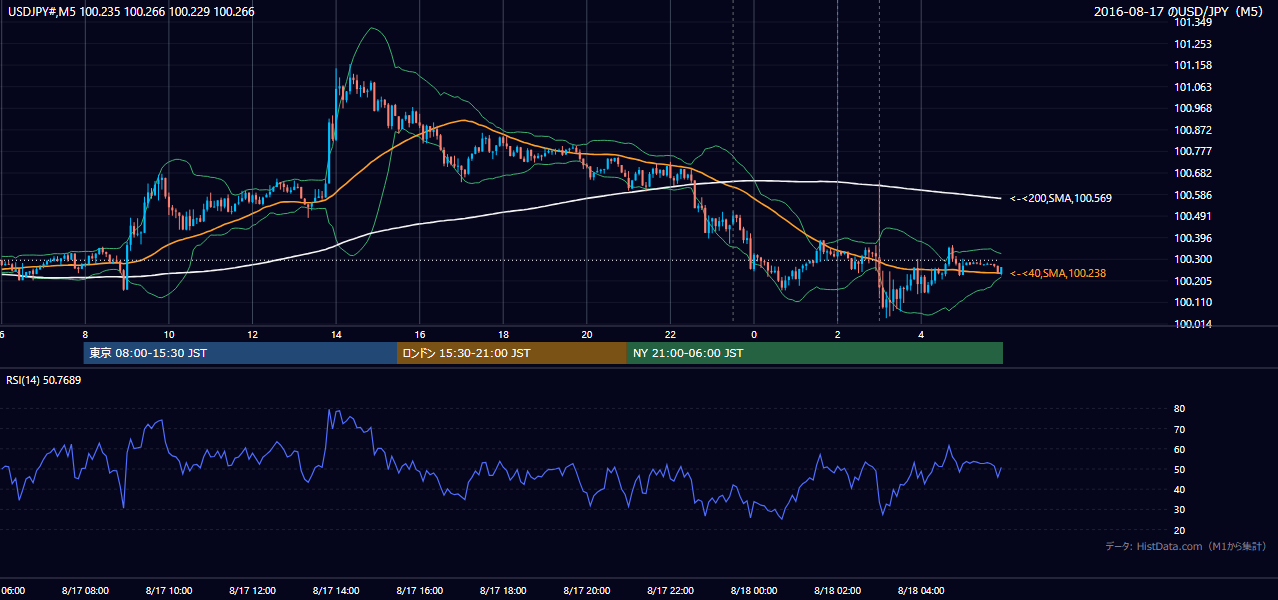The width and height of the screenshot is (1278, 600).
Task: Click the 100.110 price axis label
Action: [1192, 303]
